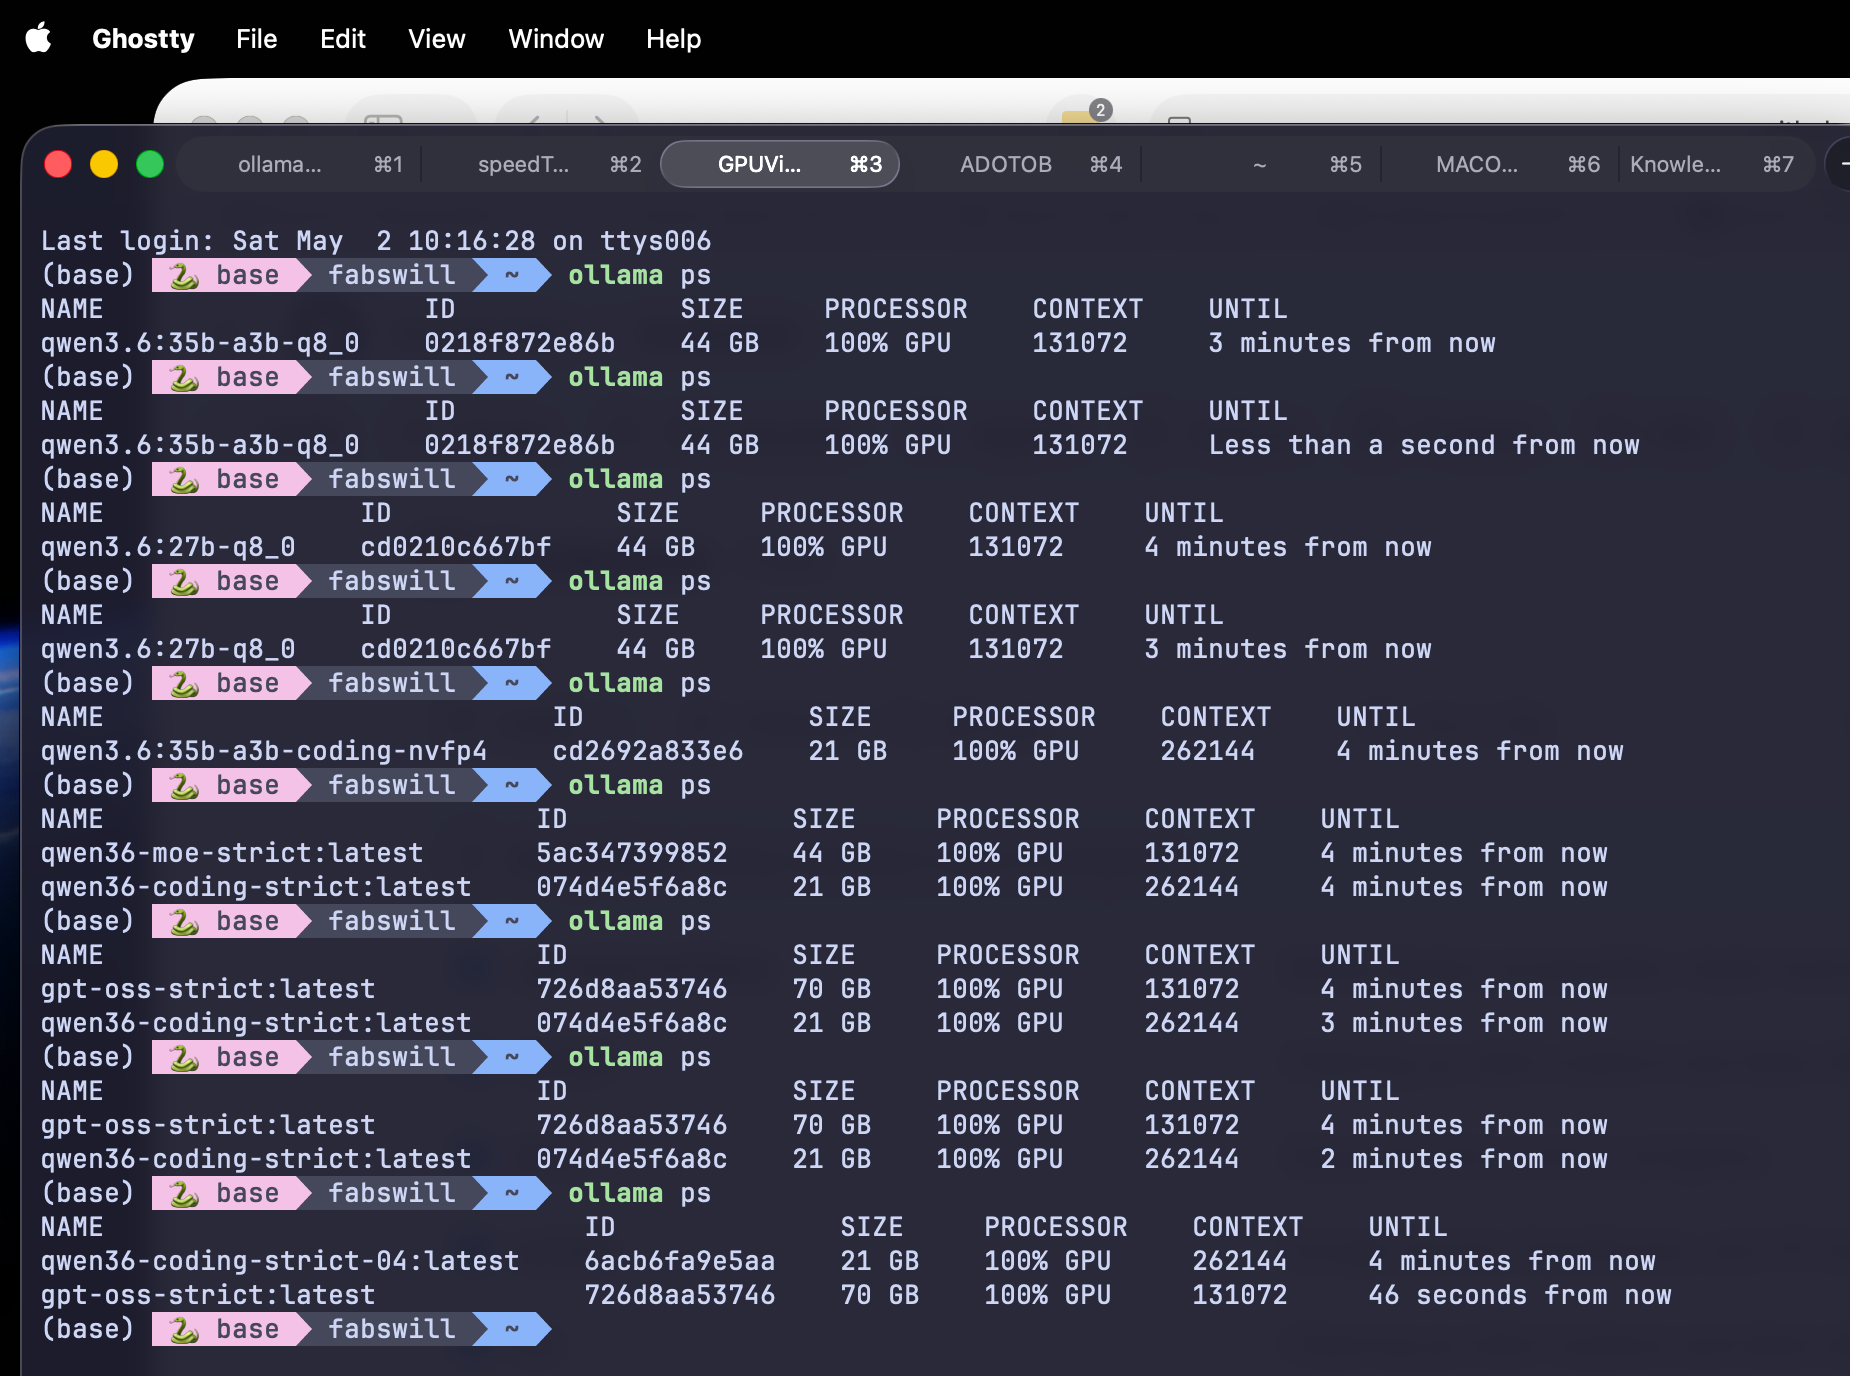Open the Window menu
This screenshot has height=1376, width=1850.
[x=556, y=39]
